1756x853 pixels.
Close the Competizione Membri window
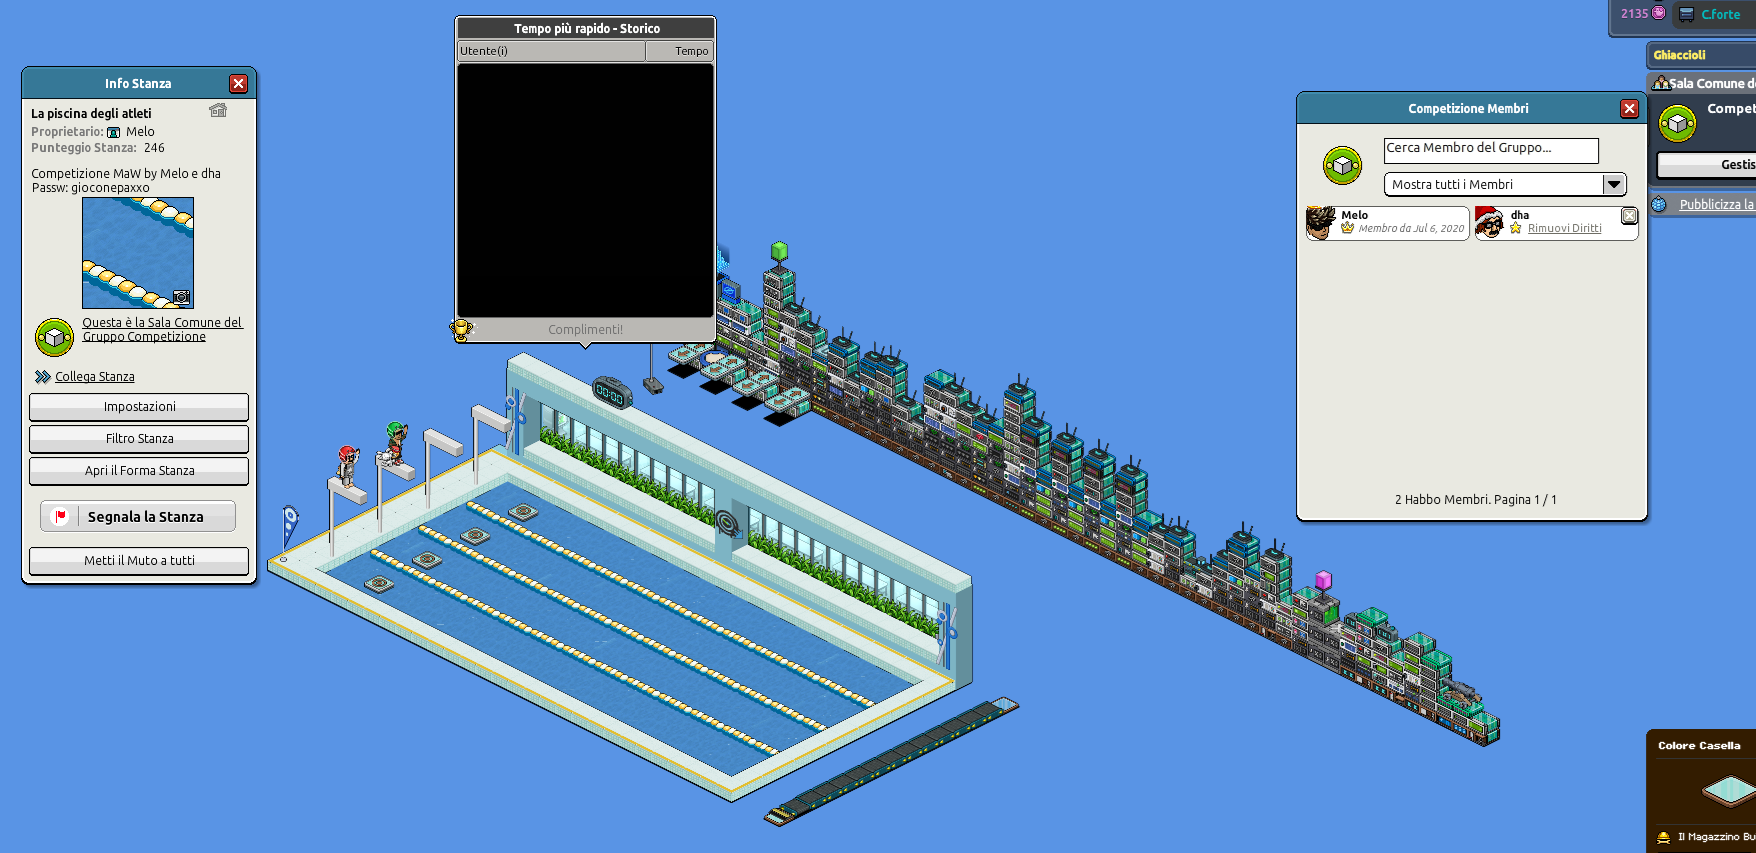point(1630,109)
